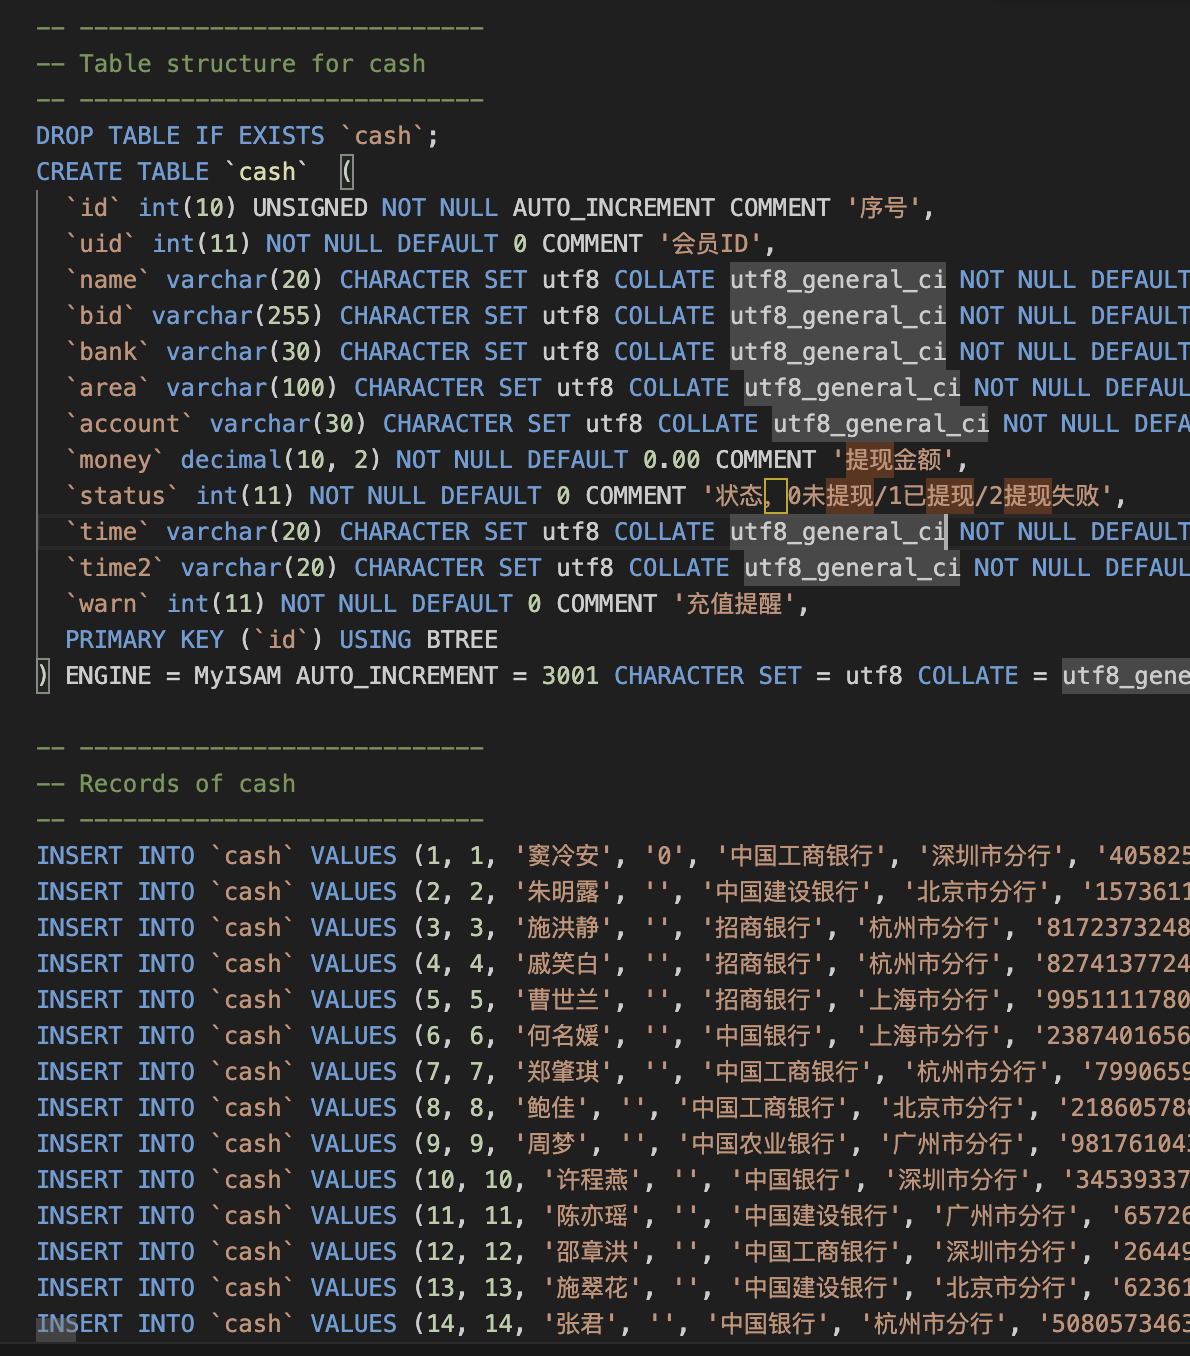Click the name '周梦'
Screen dimensions: 1190x1356
pyautogui.click(x=551, y=1144)
